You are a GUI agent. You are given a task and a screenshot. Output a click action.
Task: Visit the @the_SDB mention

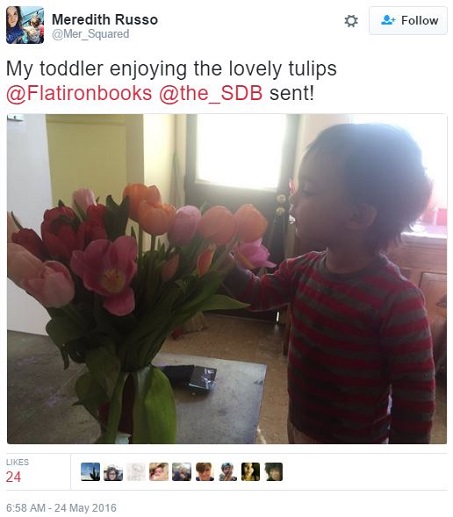(211, 93)
